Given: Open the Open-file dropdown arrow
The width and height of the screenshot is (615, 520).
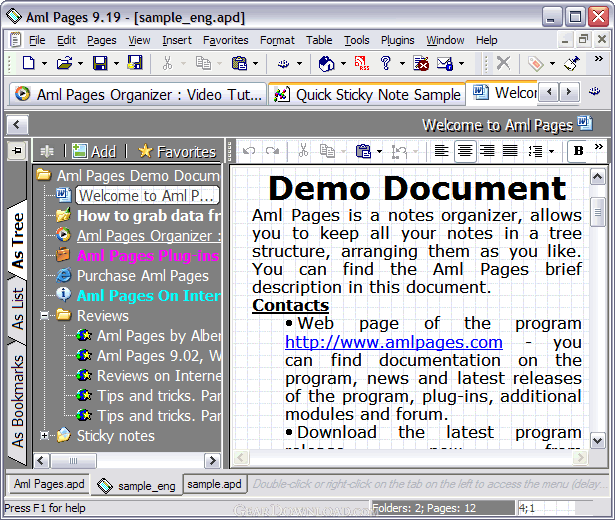Looking at the screenshot, I should click(80, 63).
